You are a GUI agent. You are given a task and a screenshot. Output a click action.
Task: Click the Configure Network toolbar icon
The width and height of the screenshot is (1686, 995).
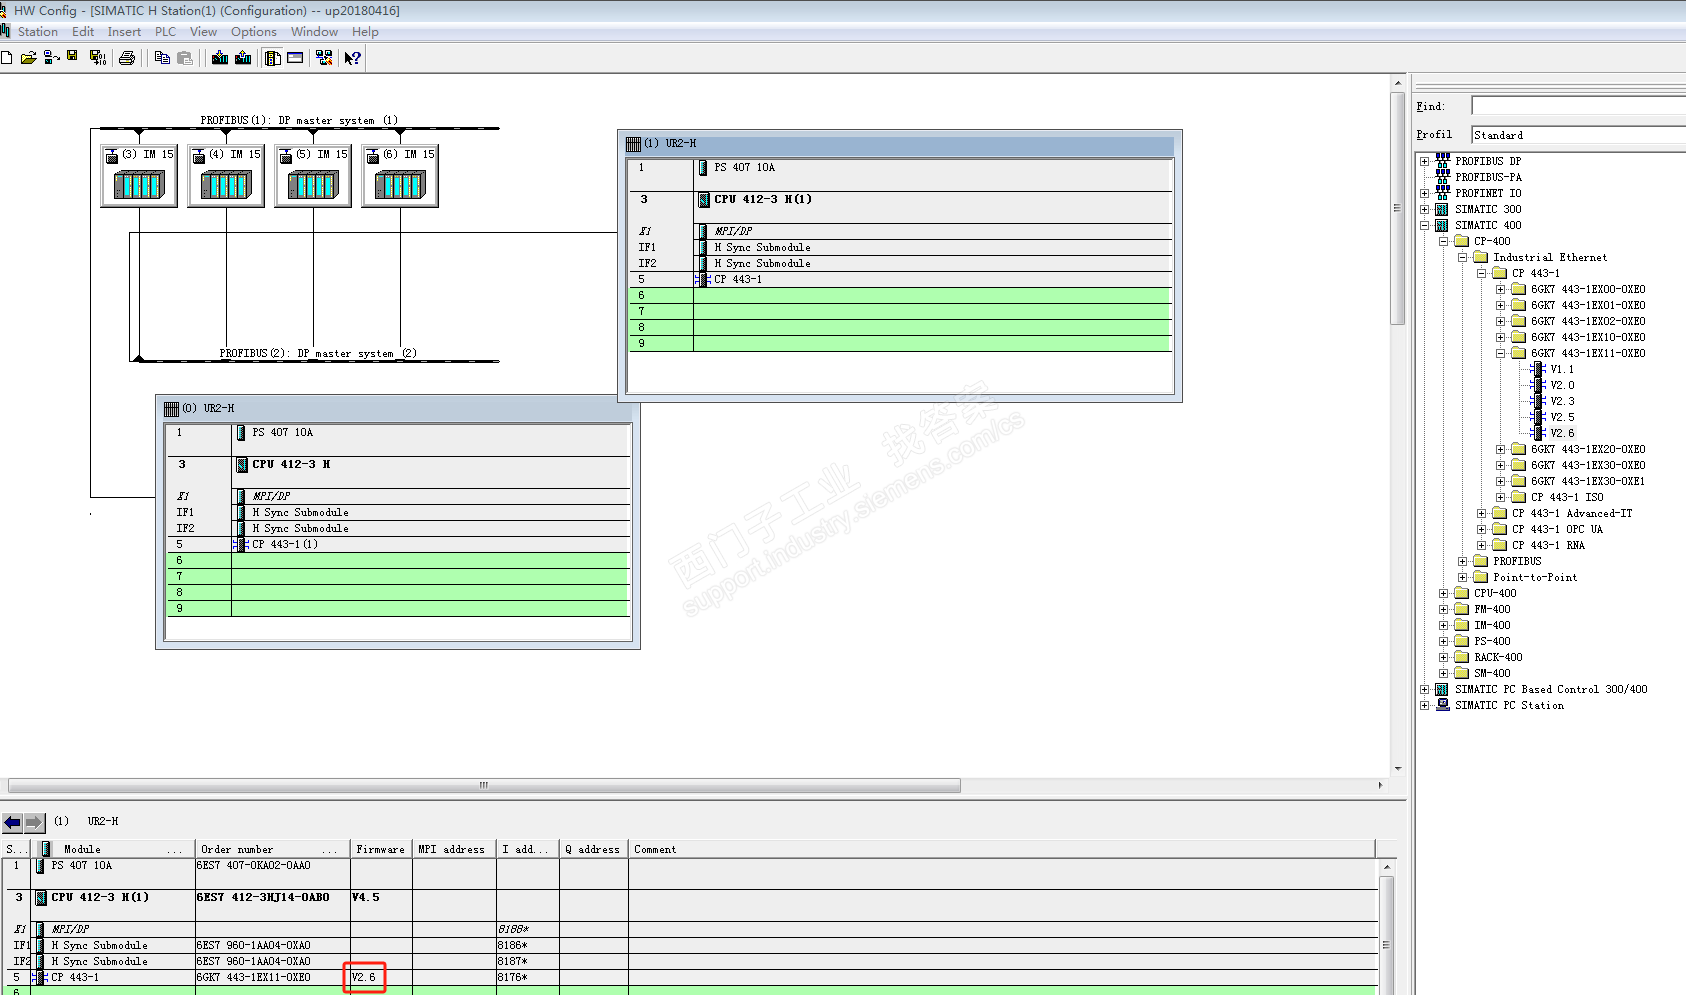[x=324, y=58]
